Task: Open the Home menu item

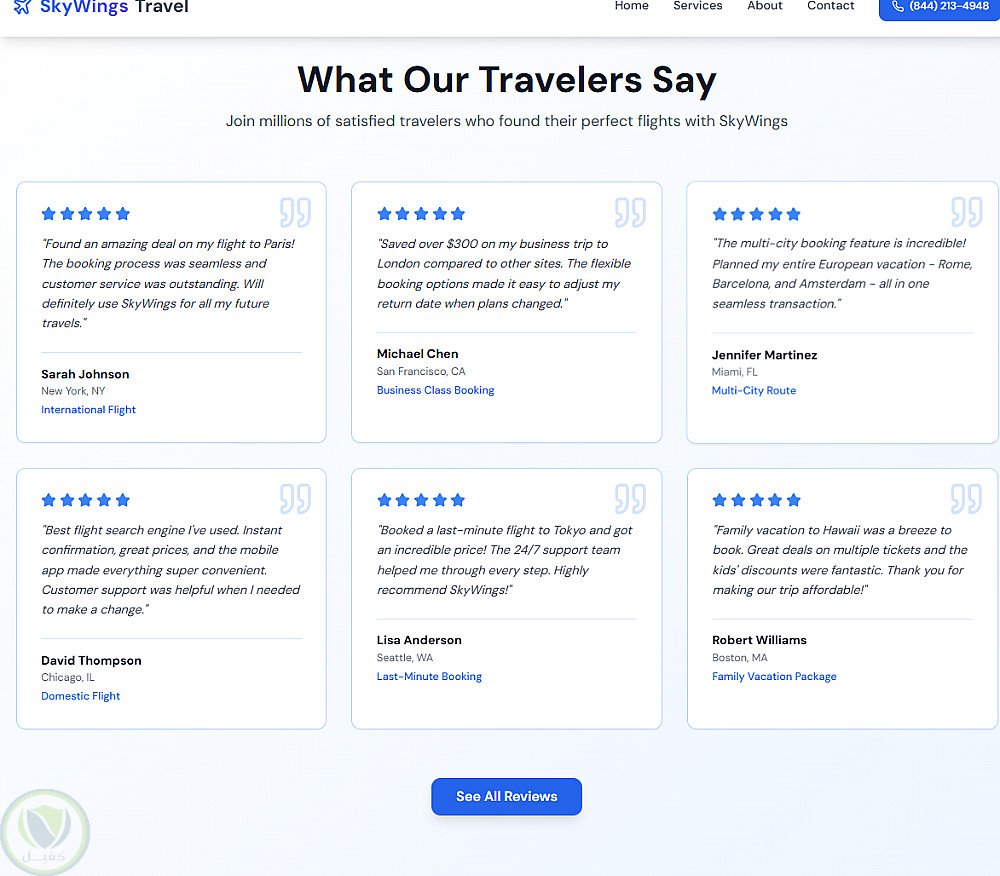Action: [631, 6]
